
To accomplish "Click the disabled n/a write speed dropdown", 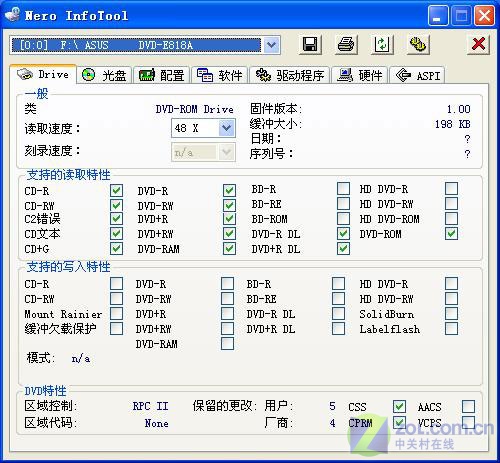I will [x=203, y=153].
